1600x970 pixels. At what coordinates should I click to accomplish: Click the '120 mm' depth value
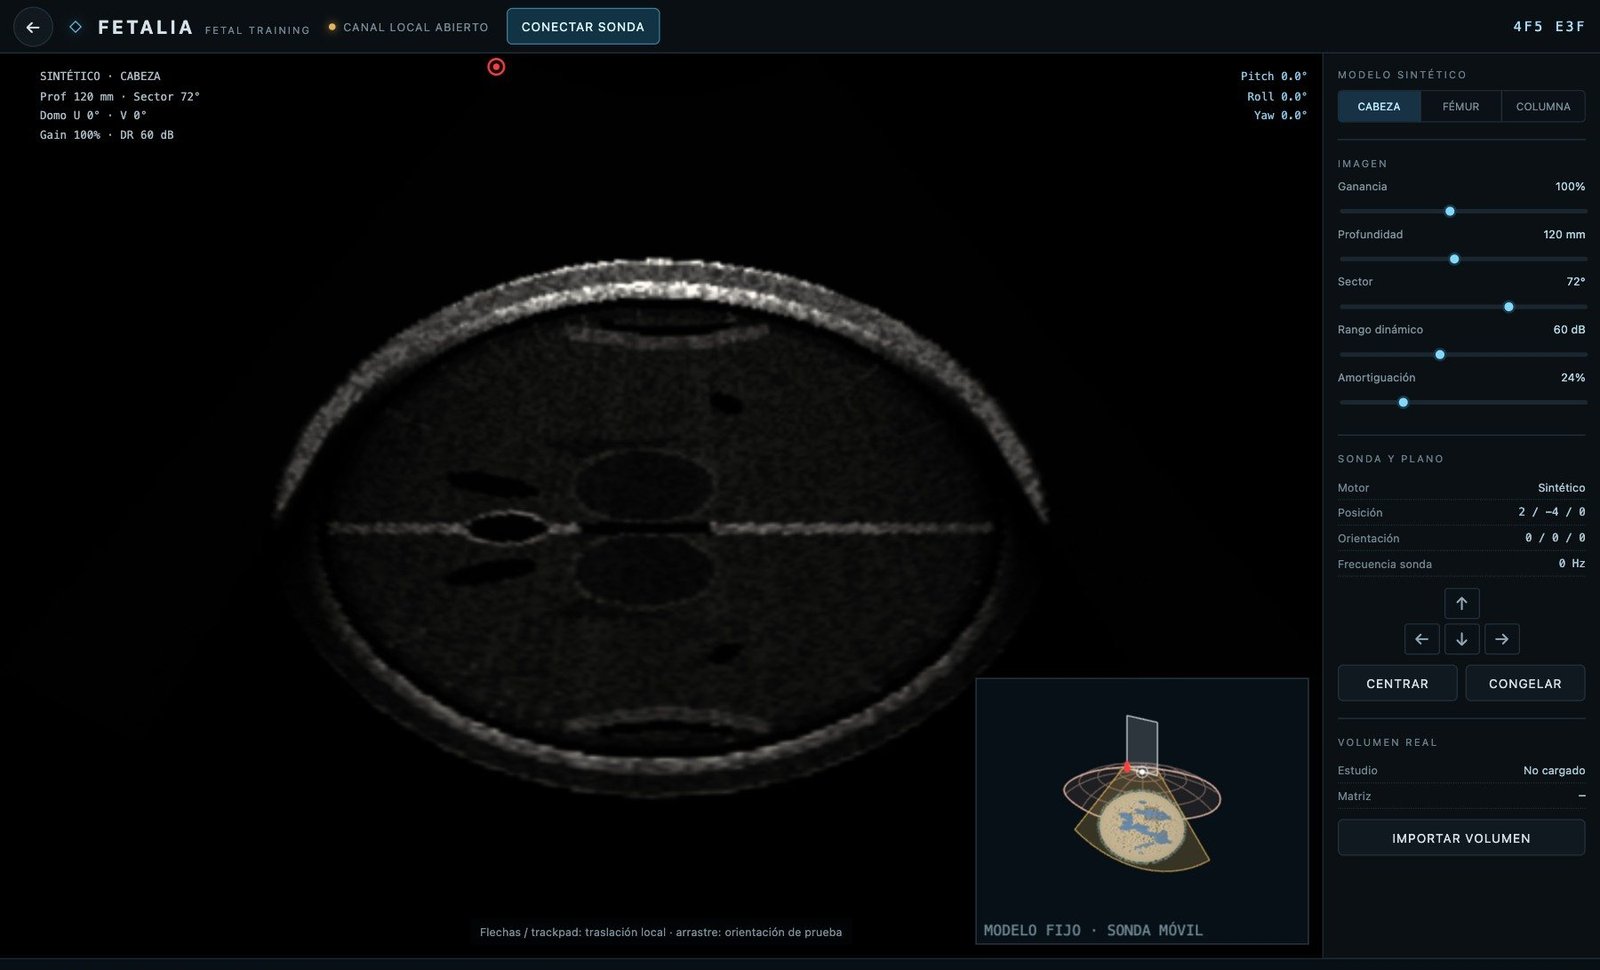[1564, 234]
